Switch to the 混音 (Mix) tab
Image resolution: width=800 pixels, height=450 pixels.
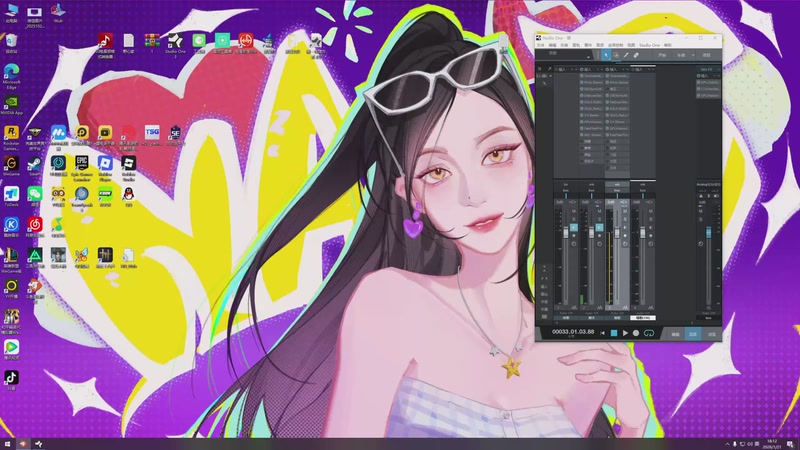tap(693, 334)
